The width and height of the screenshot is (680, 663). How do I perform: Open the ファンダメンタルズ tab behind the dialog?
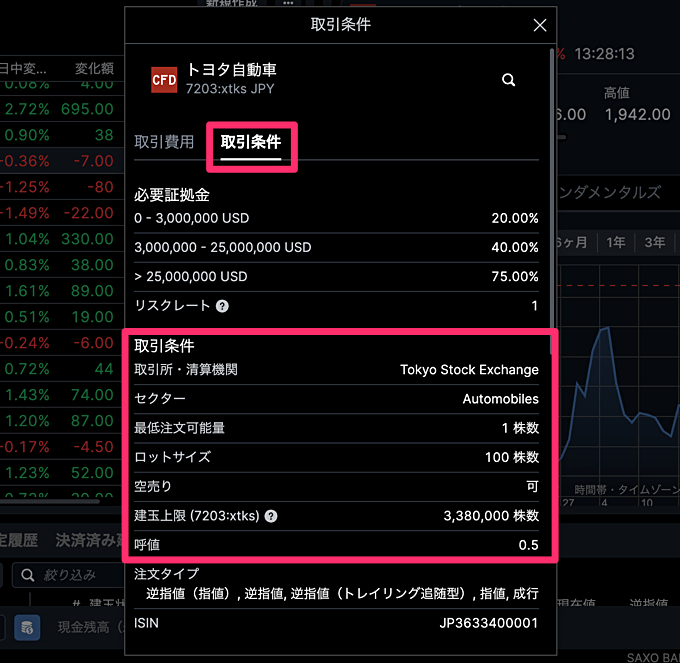point(609,192)
